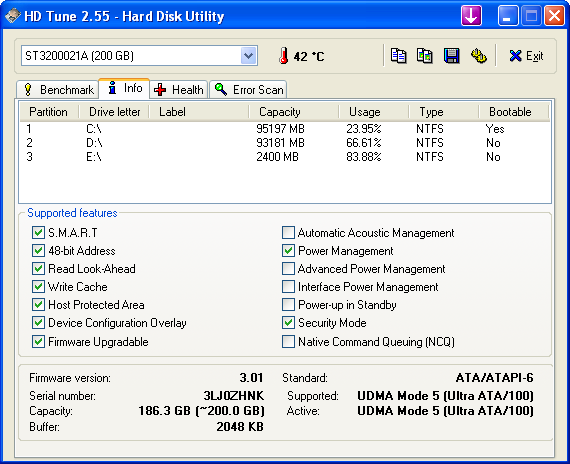Toggle Native Command Queuing (NCQ) checkbox
The width and height of the screenshot is (570, 464).
288,341
